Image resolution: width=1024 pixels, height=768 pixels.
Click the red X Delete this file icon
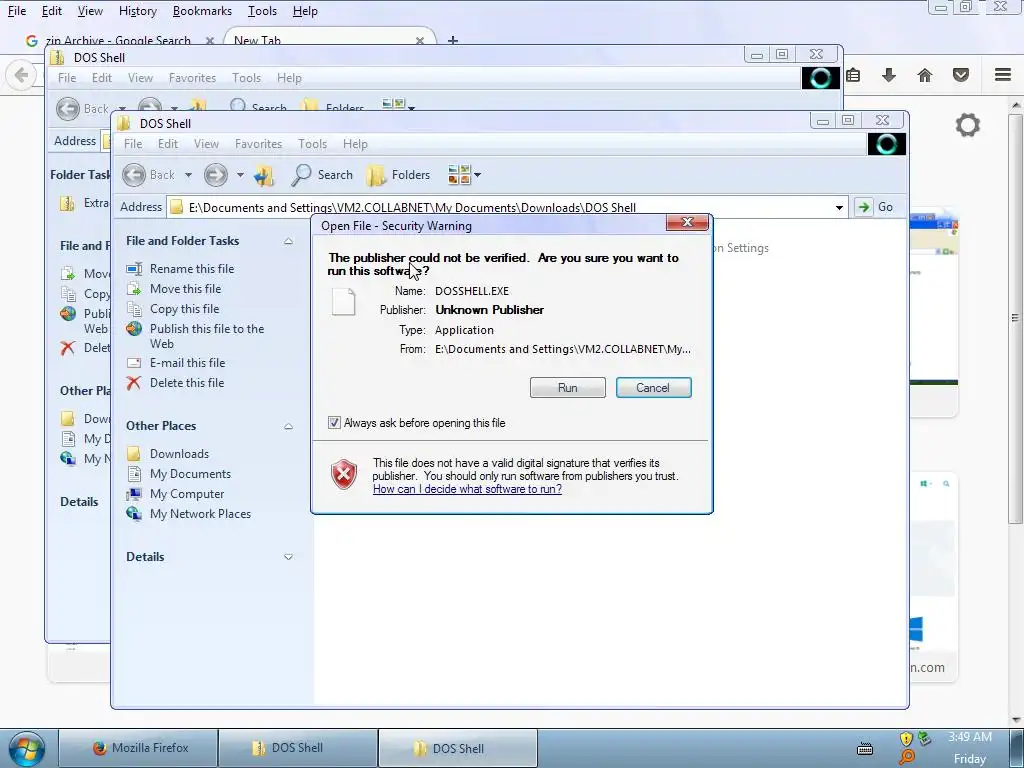[x=134, y=383]
